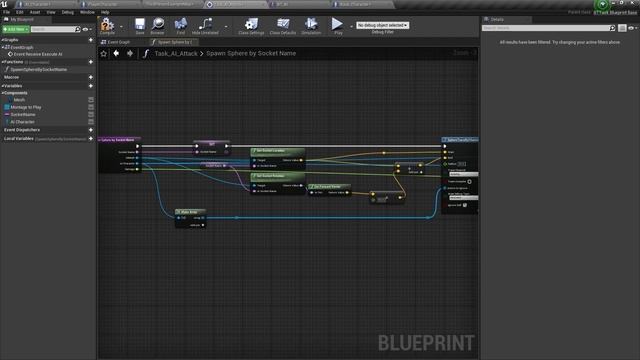This screenshot has width=640, height=360.
Task: Click the Unreal Engine logo icon
Action: click(x=4, y=4)
